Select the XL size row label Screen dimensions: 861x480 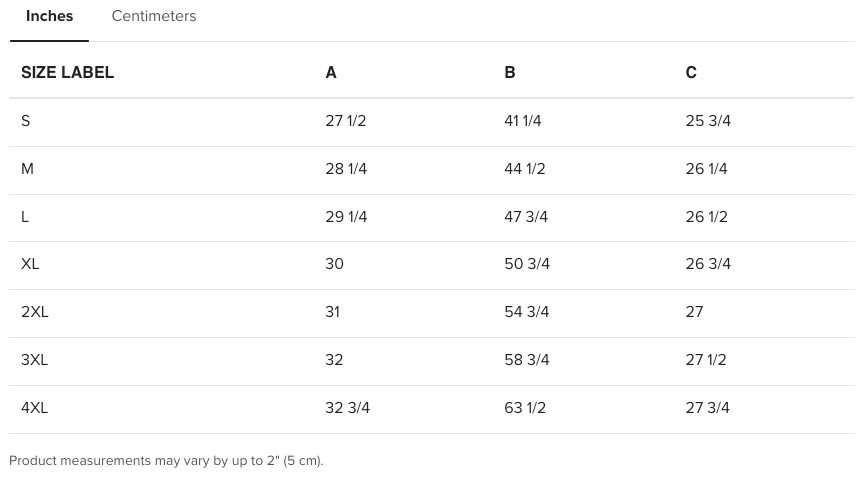pos(30,264)
